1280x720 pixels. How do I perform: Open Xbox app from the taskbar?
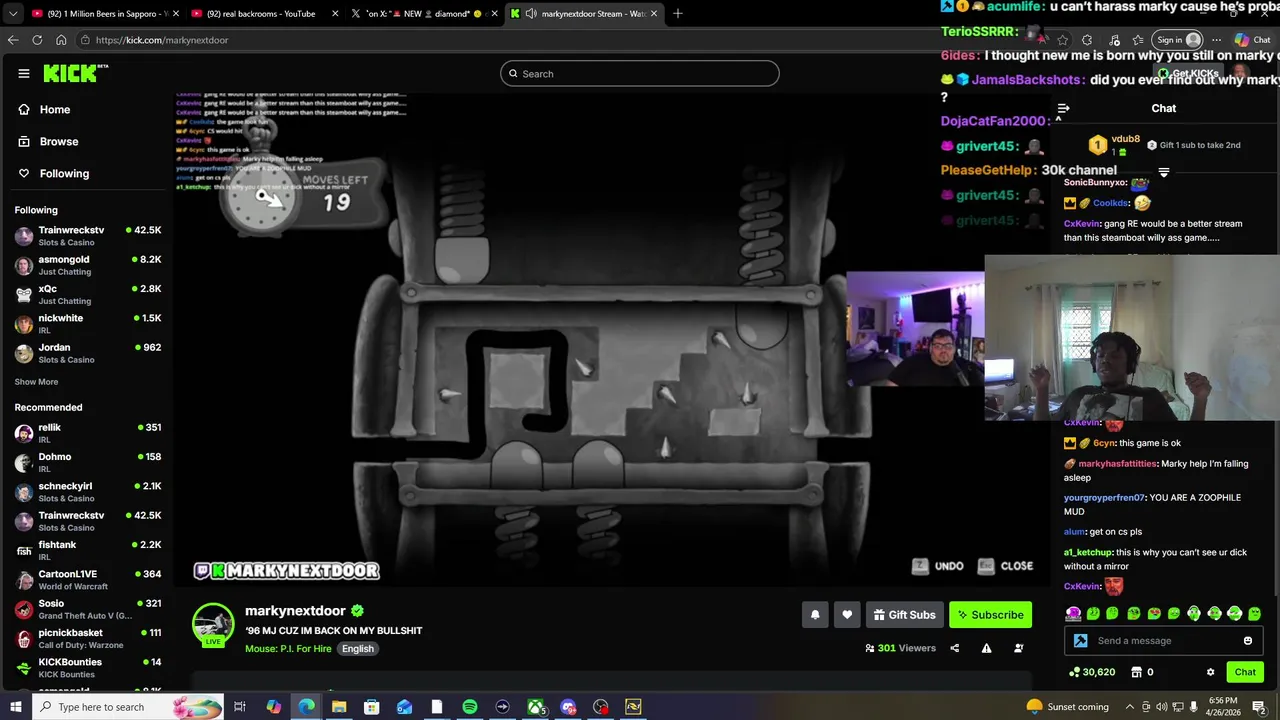coord(536,707)
